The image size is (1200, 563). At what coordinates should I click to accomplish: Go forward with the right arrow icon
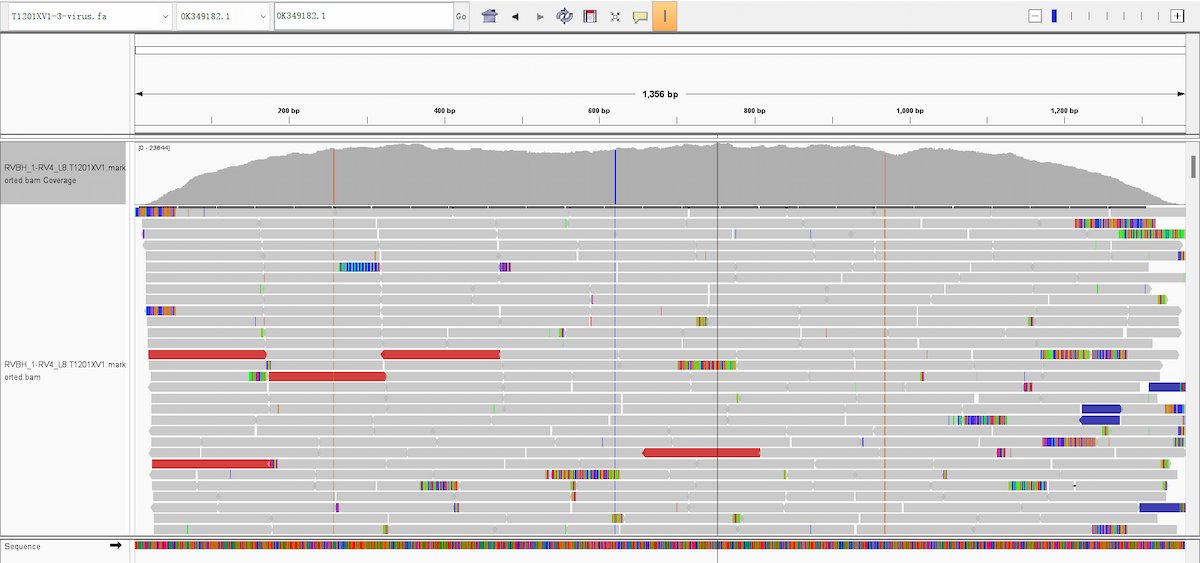(x=540, y=16)
